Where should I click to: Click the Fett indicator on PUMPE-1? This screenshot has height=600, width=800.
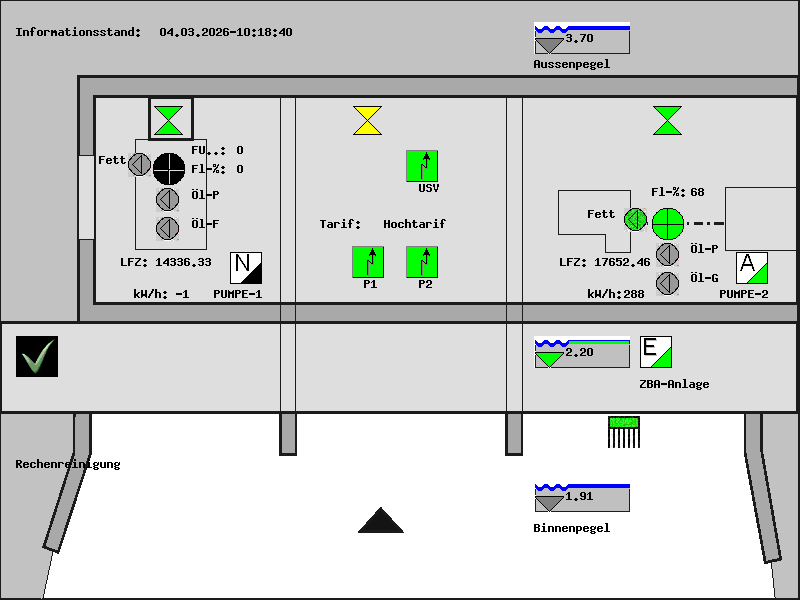click(x=139, y=164)
